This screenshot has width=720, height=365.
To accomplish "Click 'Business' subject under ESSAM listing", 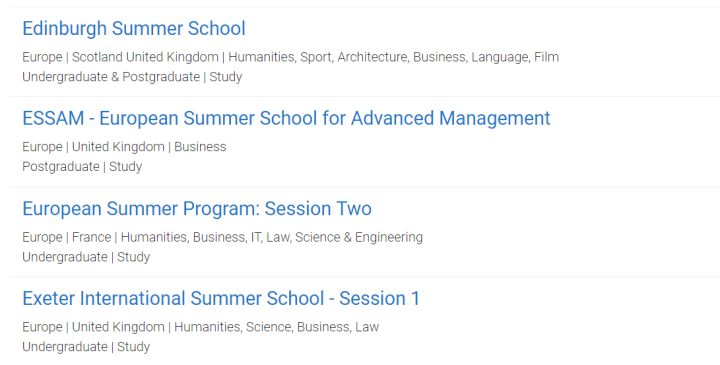I will pos(200,147).
